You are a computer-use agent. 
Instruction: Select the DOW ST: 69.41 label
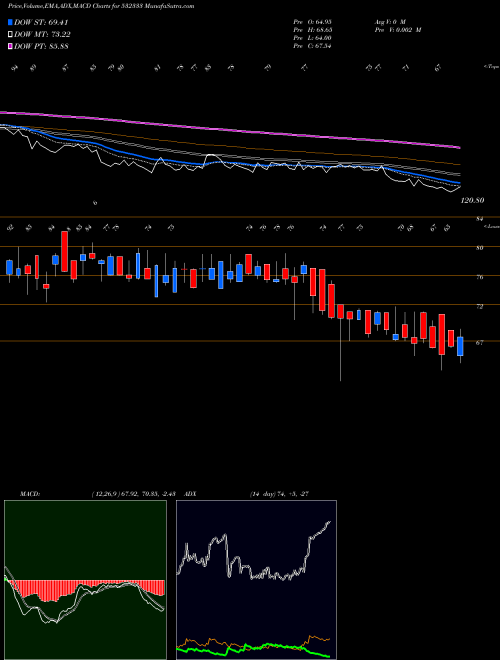point(41,23)
